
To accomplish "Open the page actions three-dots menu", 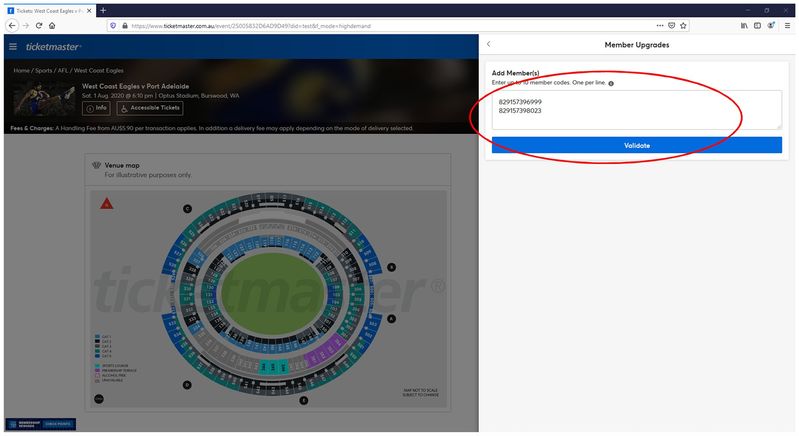I will (660, 25).
